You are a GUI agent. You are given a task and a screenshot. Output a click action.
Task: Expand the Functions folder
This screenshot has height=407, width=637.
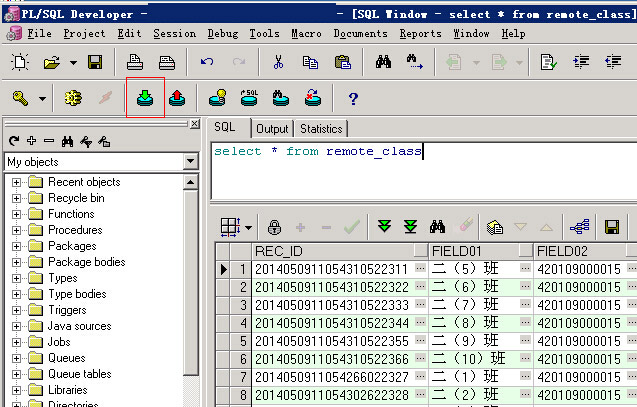click(x=16, y=214)
